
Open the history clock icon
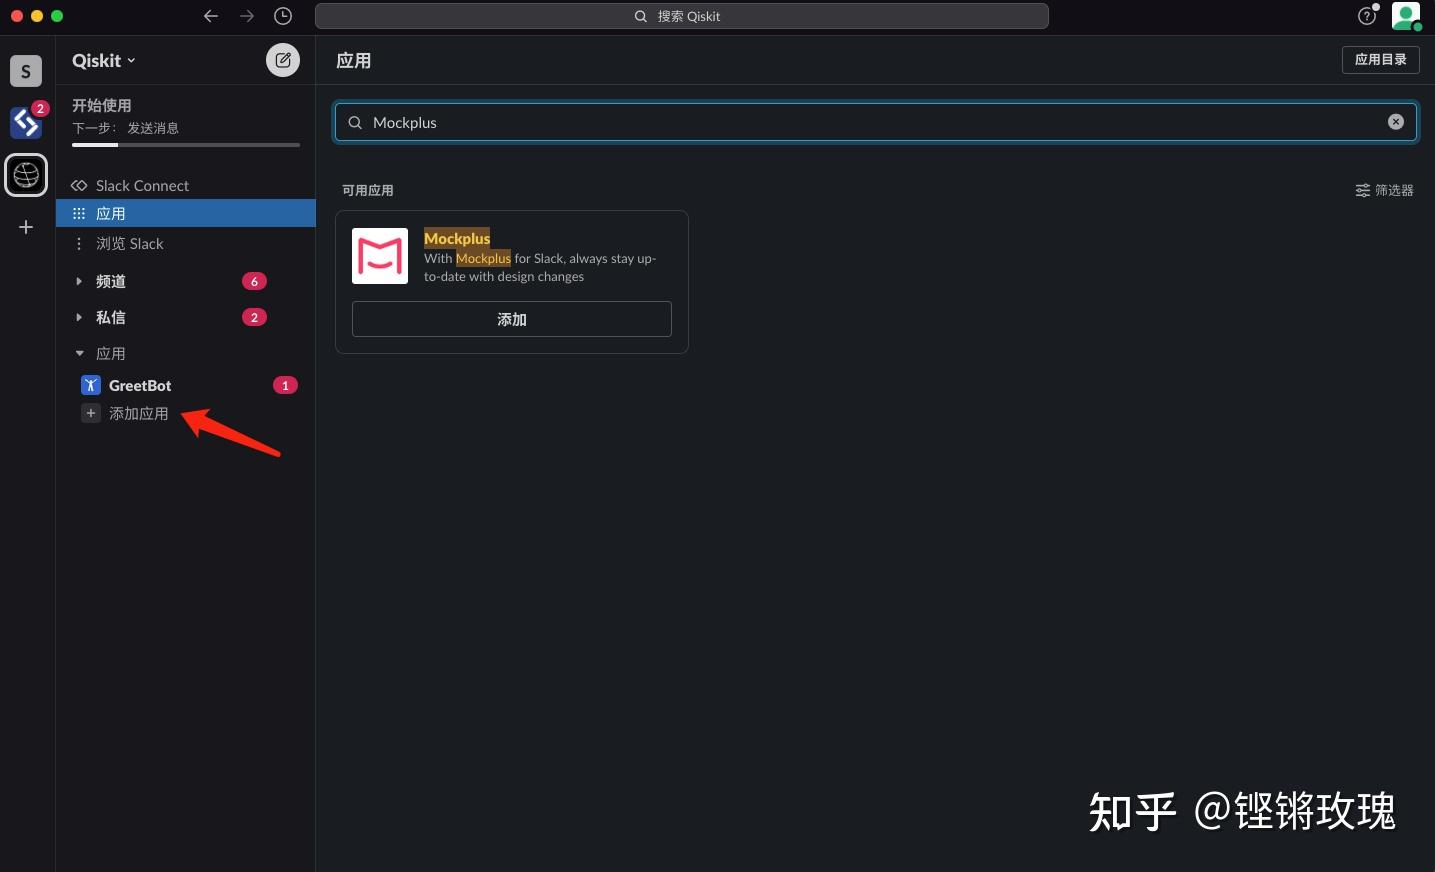pyautogui.click(x=283, y=16)
